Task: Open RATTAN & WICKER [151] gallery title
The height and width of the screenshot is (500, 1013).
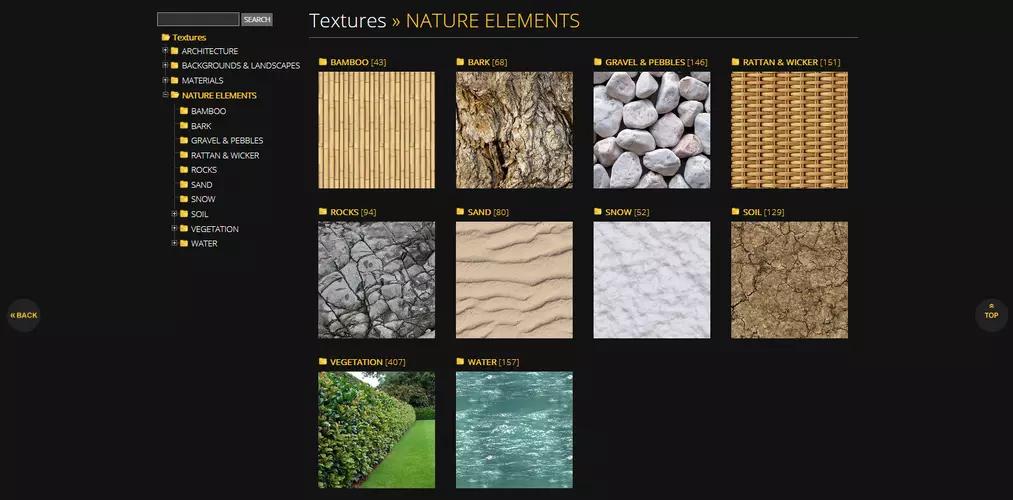Action: tap(791, 63)
